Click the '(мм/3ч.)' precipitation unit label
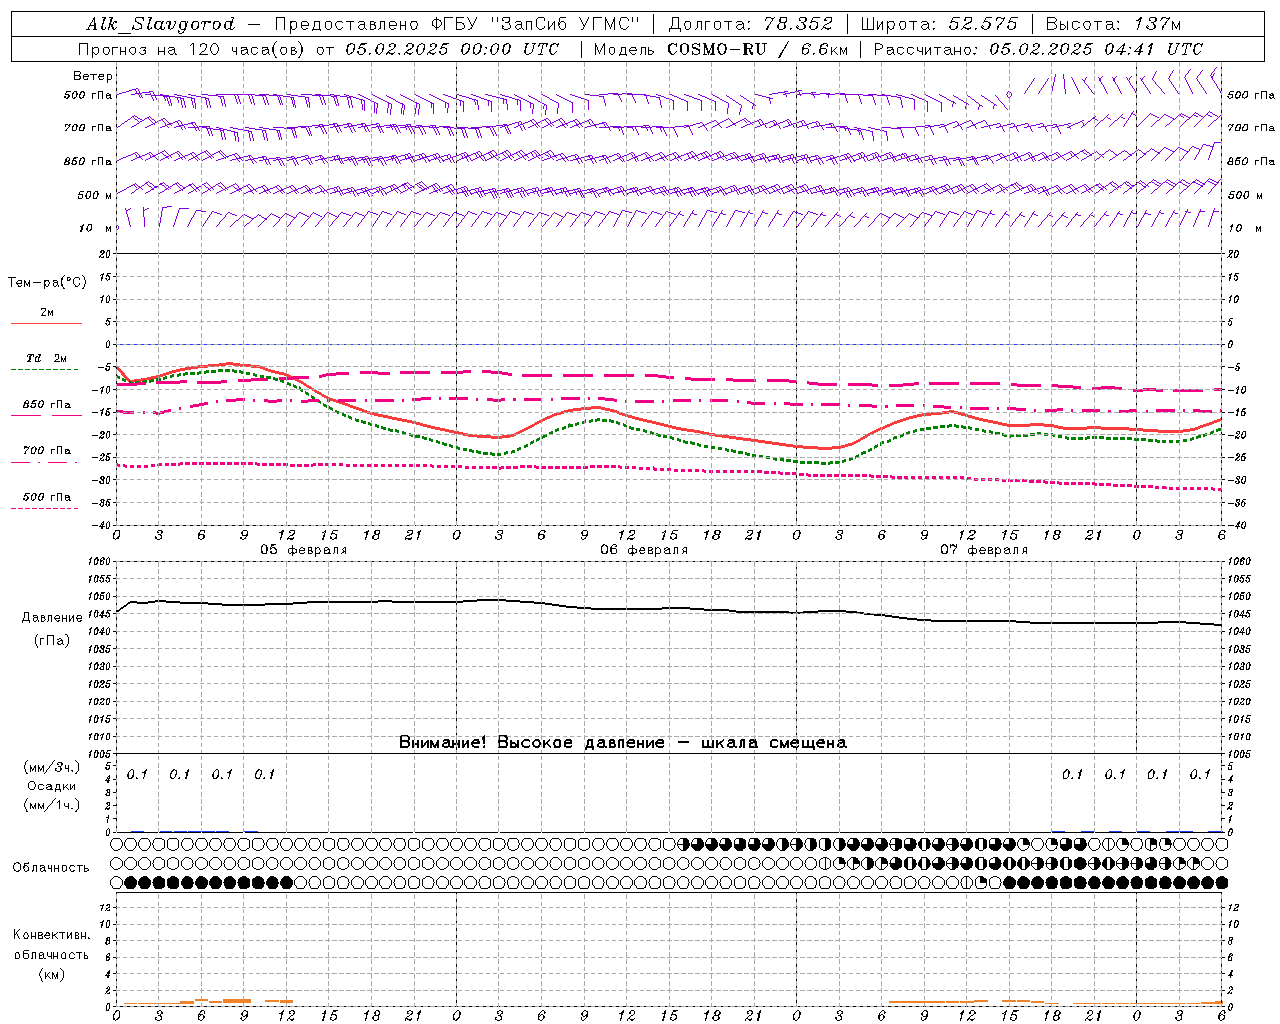The image size is (1280, 1024). pos(51,767)
